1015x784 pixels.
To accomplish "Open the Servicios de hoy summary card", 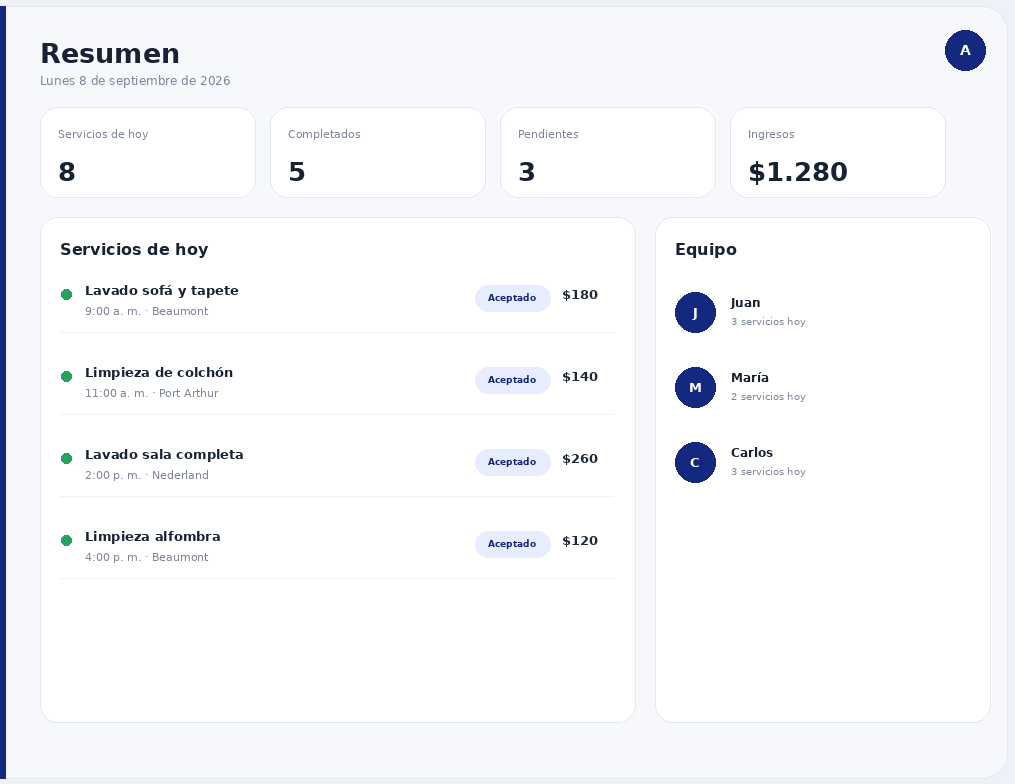I will (148, 153).
